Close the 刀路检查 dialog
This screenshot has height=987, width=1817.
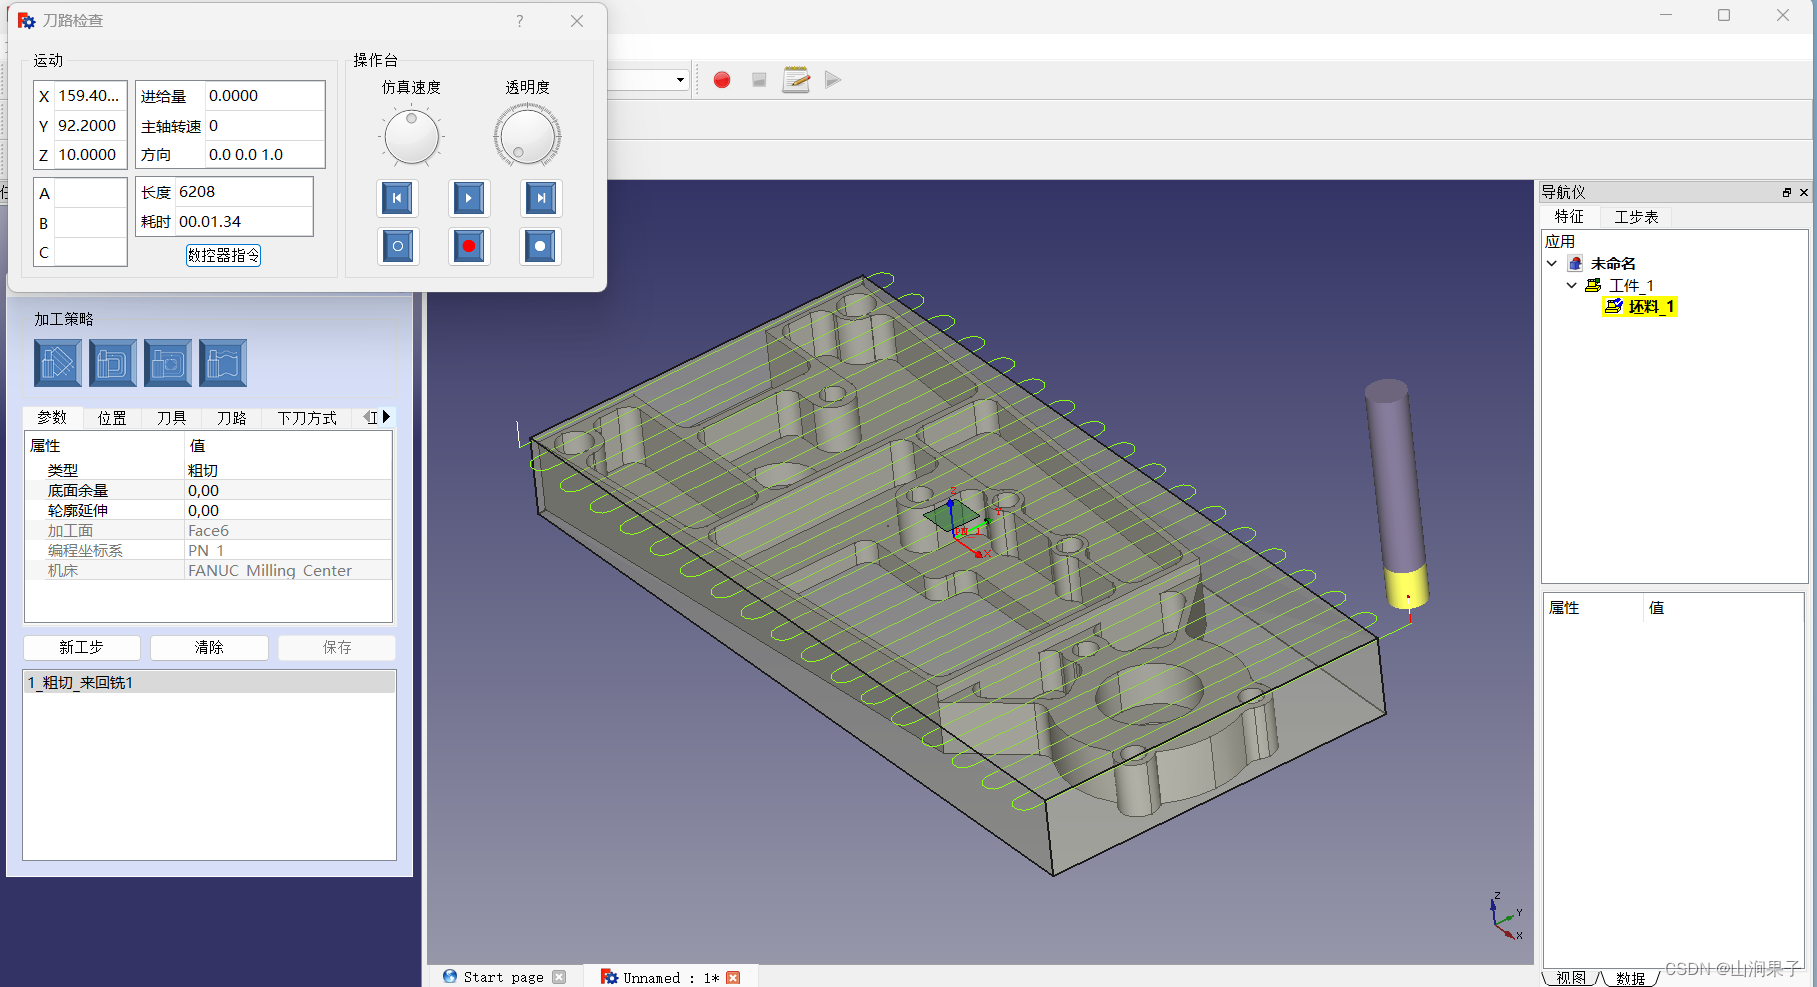click(x=577, y=21)
